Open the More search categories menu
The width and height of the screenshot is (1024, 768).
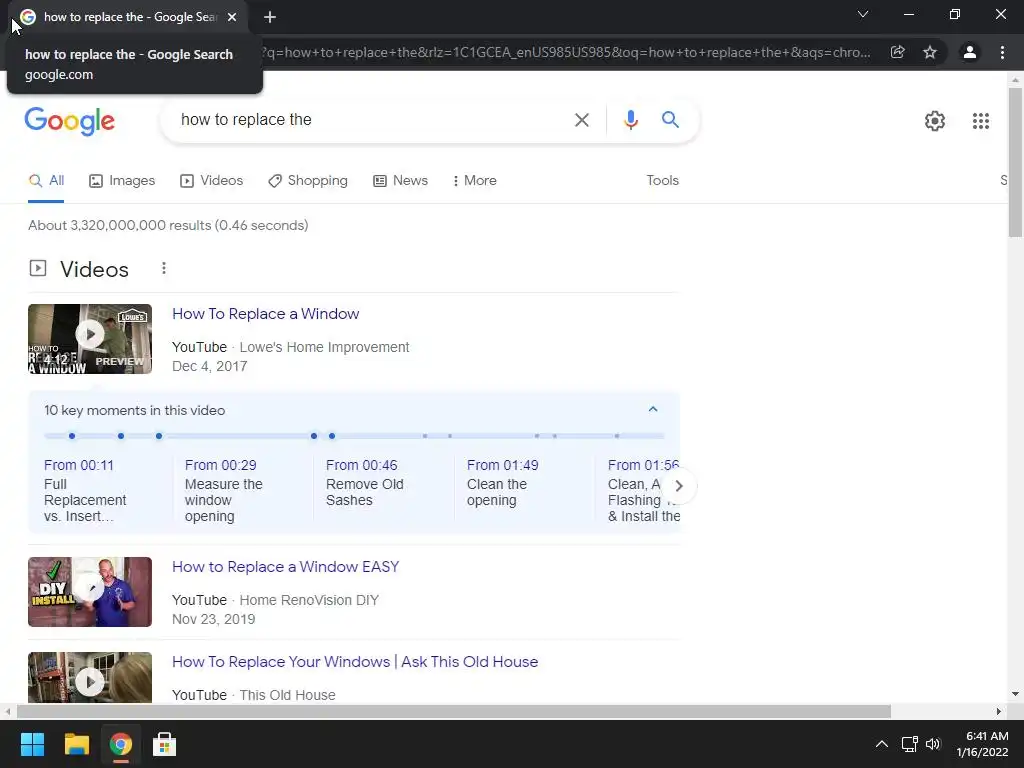(x=475, y=181)
